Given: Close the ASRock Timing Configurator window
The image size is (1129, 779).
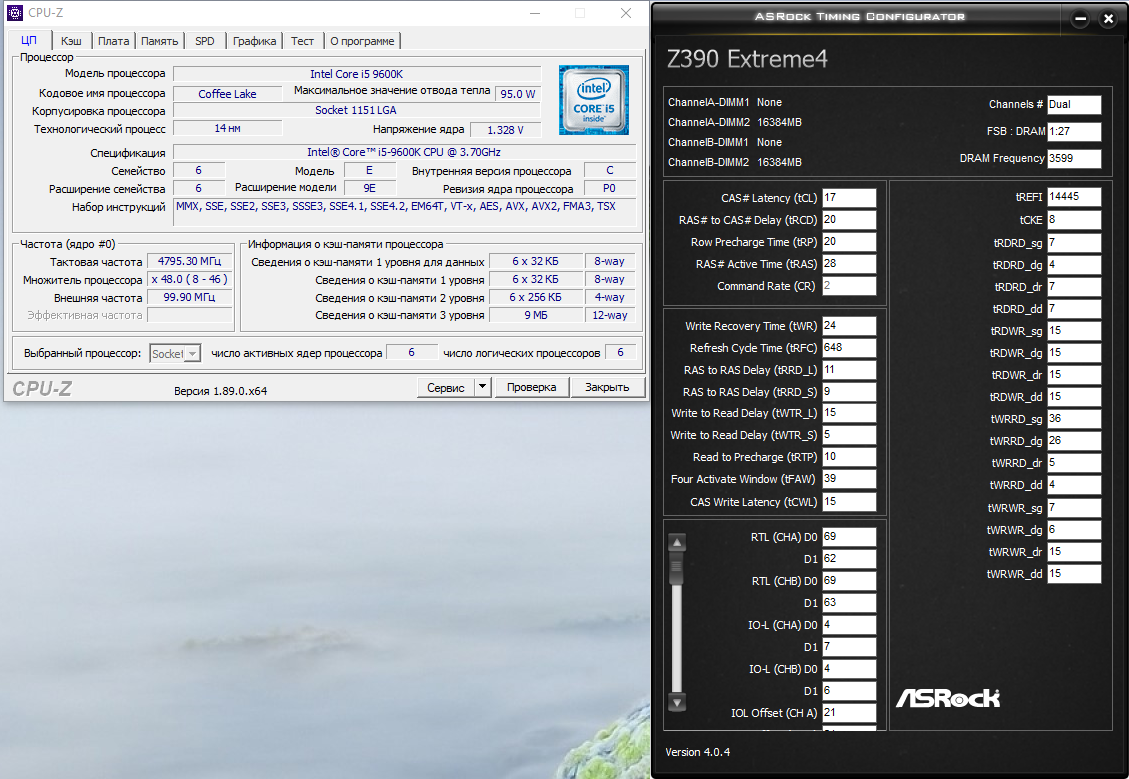Looking at the screenshot, I should 1108,19.
